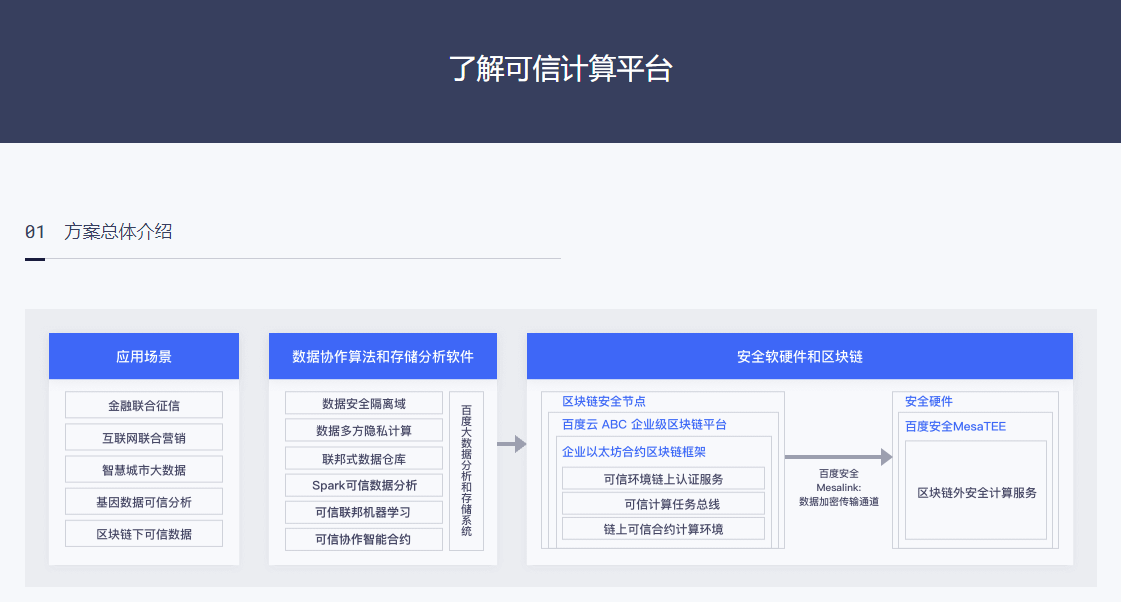Click the 数据协作算法和存储分析软件 header
Viewport: 1121px width, 602px height.
click(x=383, y=356)
